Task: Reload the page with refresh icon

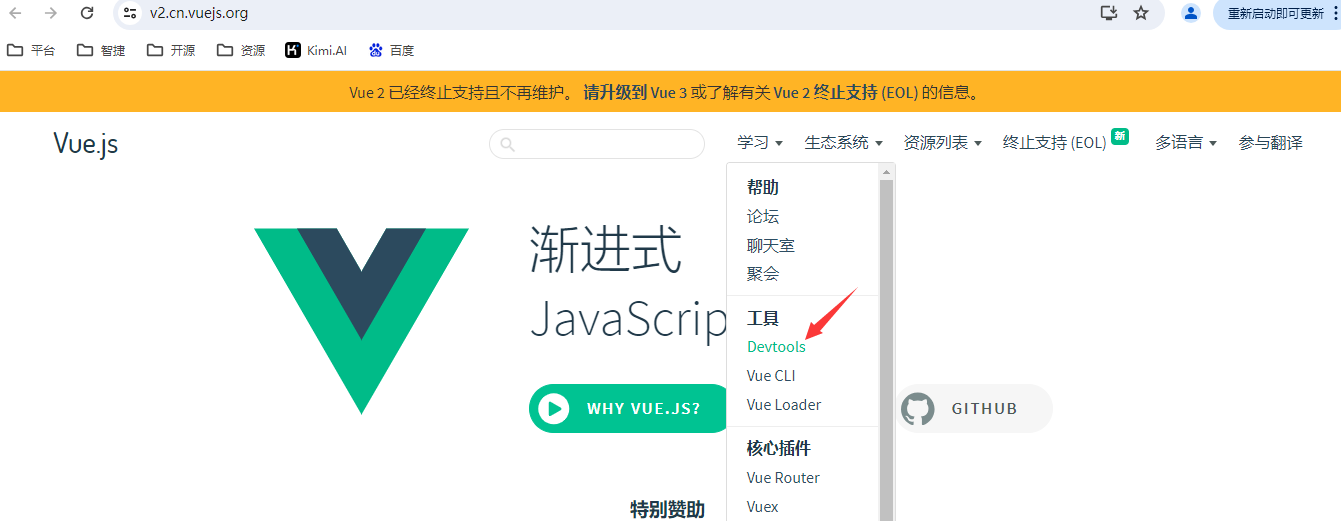Action: 87,13
